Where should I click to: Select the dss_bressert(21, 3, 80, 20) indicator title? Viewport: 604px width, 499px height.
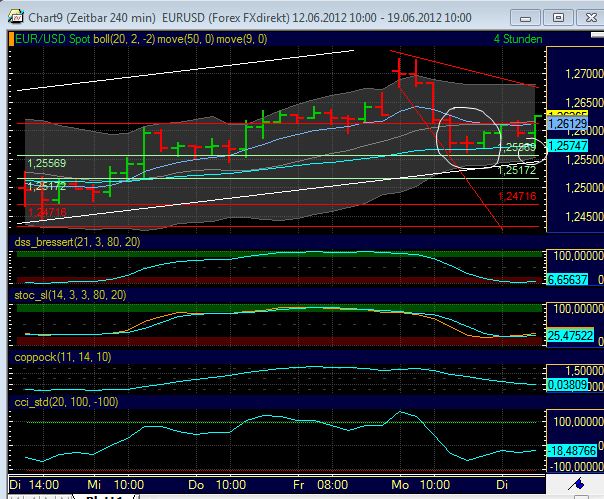(x=77, y=242)
